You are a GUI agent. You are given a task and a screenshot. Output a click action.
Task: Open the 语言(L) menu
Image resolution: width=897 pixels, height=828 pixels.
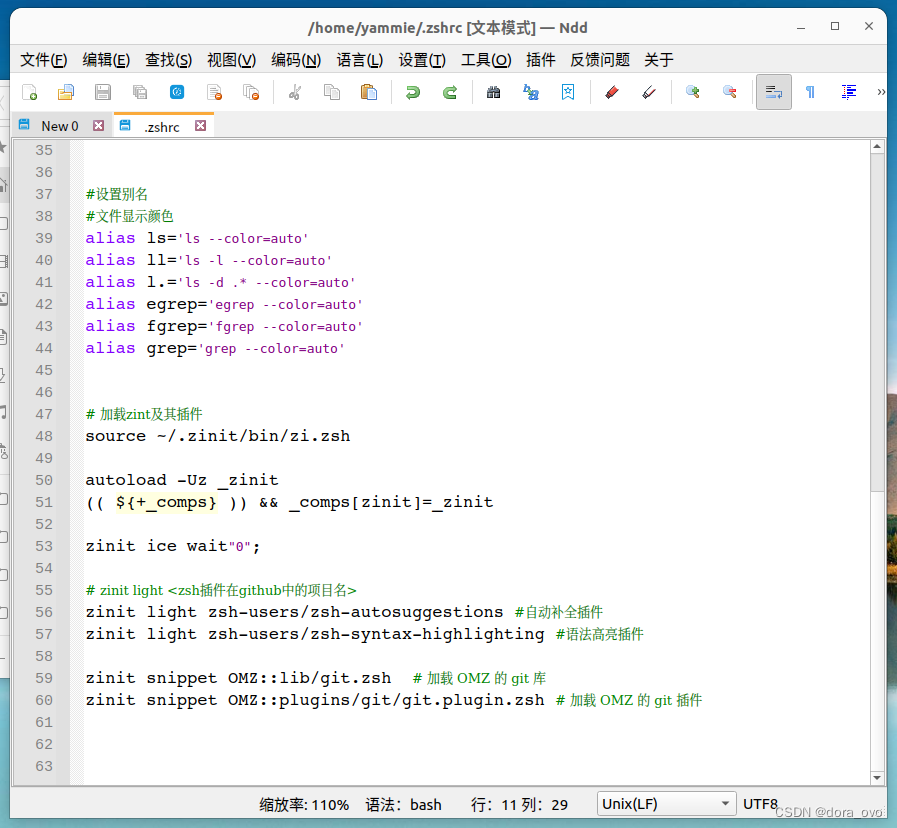(359, 60)
